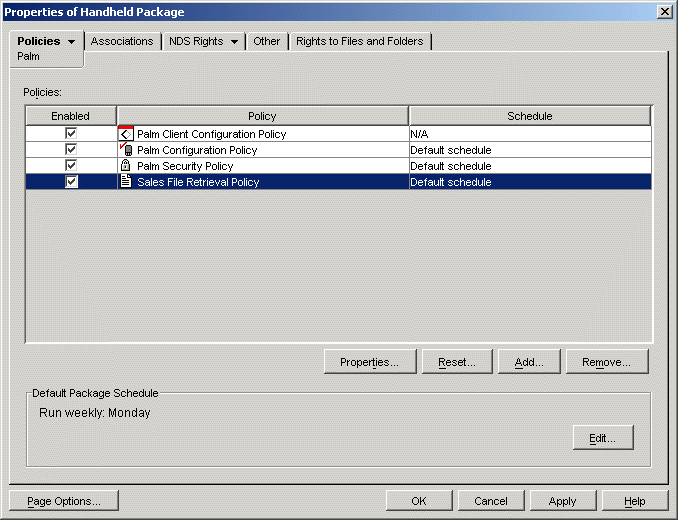Select the Palm Security Policy row text
678x520 pixels.
point(185,166)
